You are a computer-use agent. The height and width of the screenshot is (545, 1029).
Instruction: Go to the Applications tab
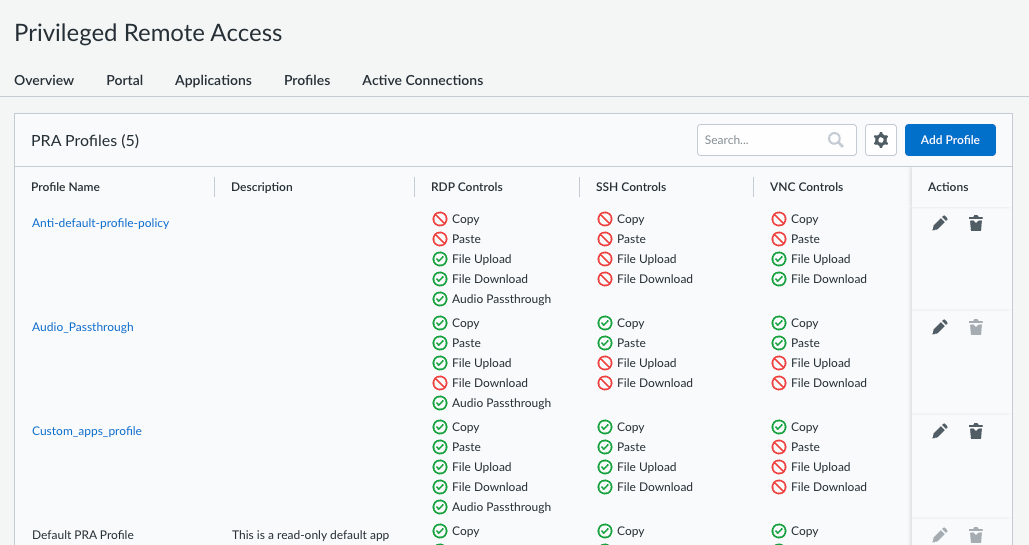[213, 80]
